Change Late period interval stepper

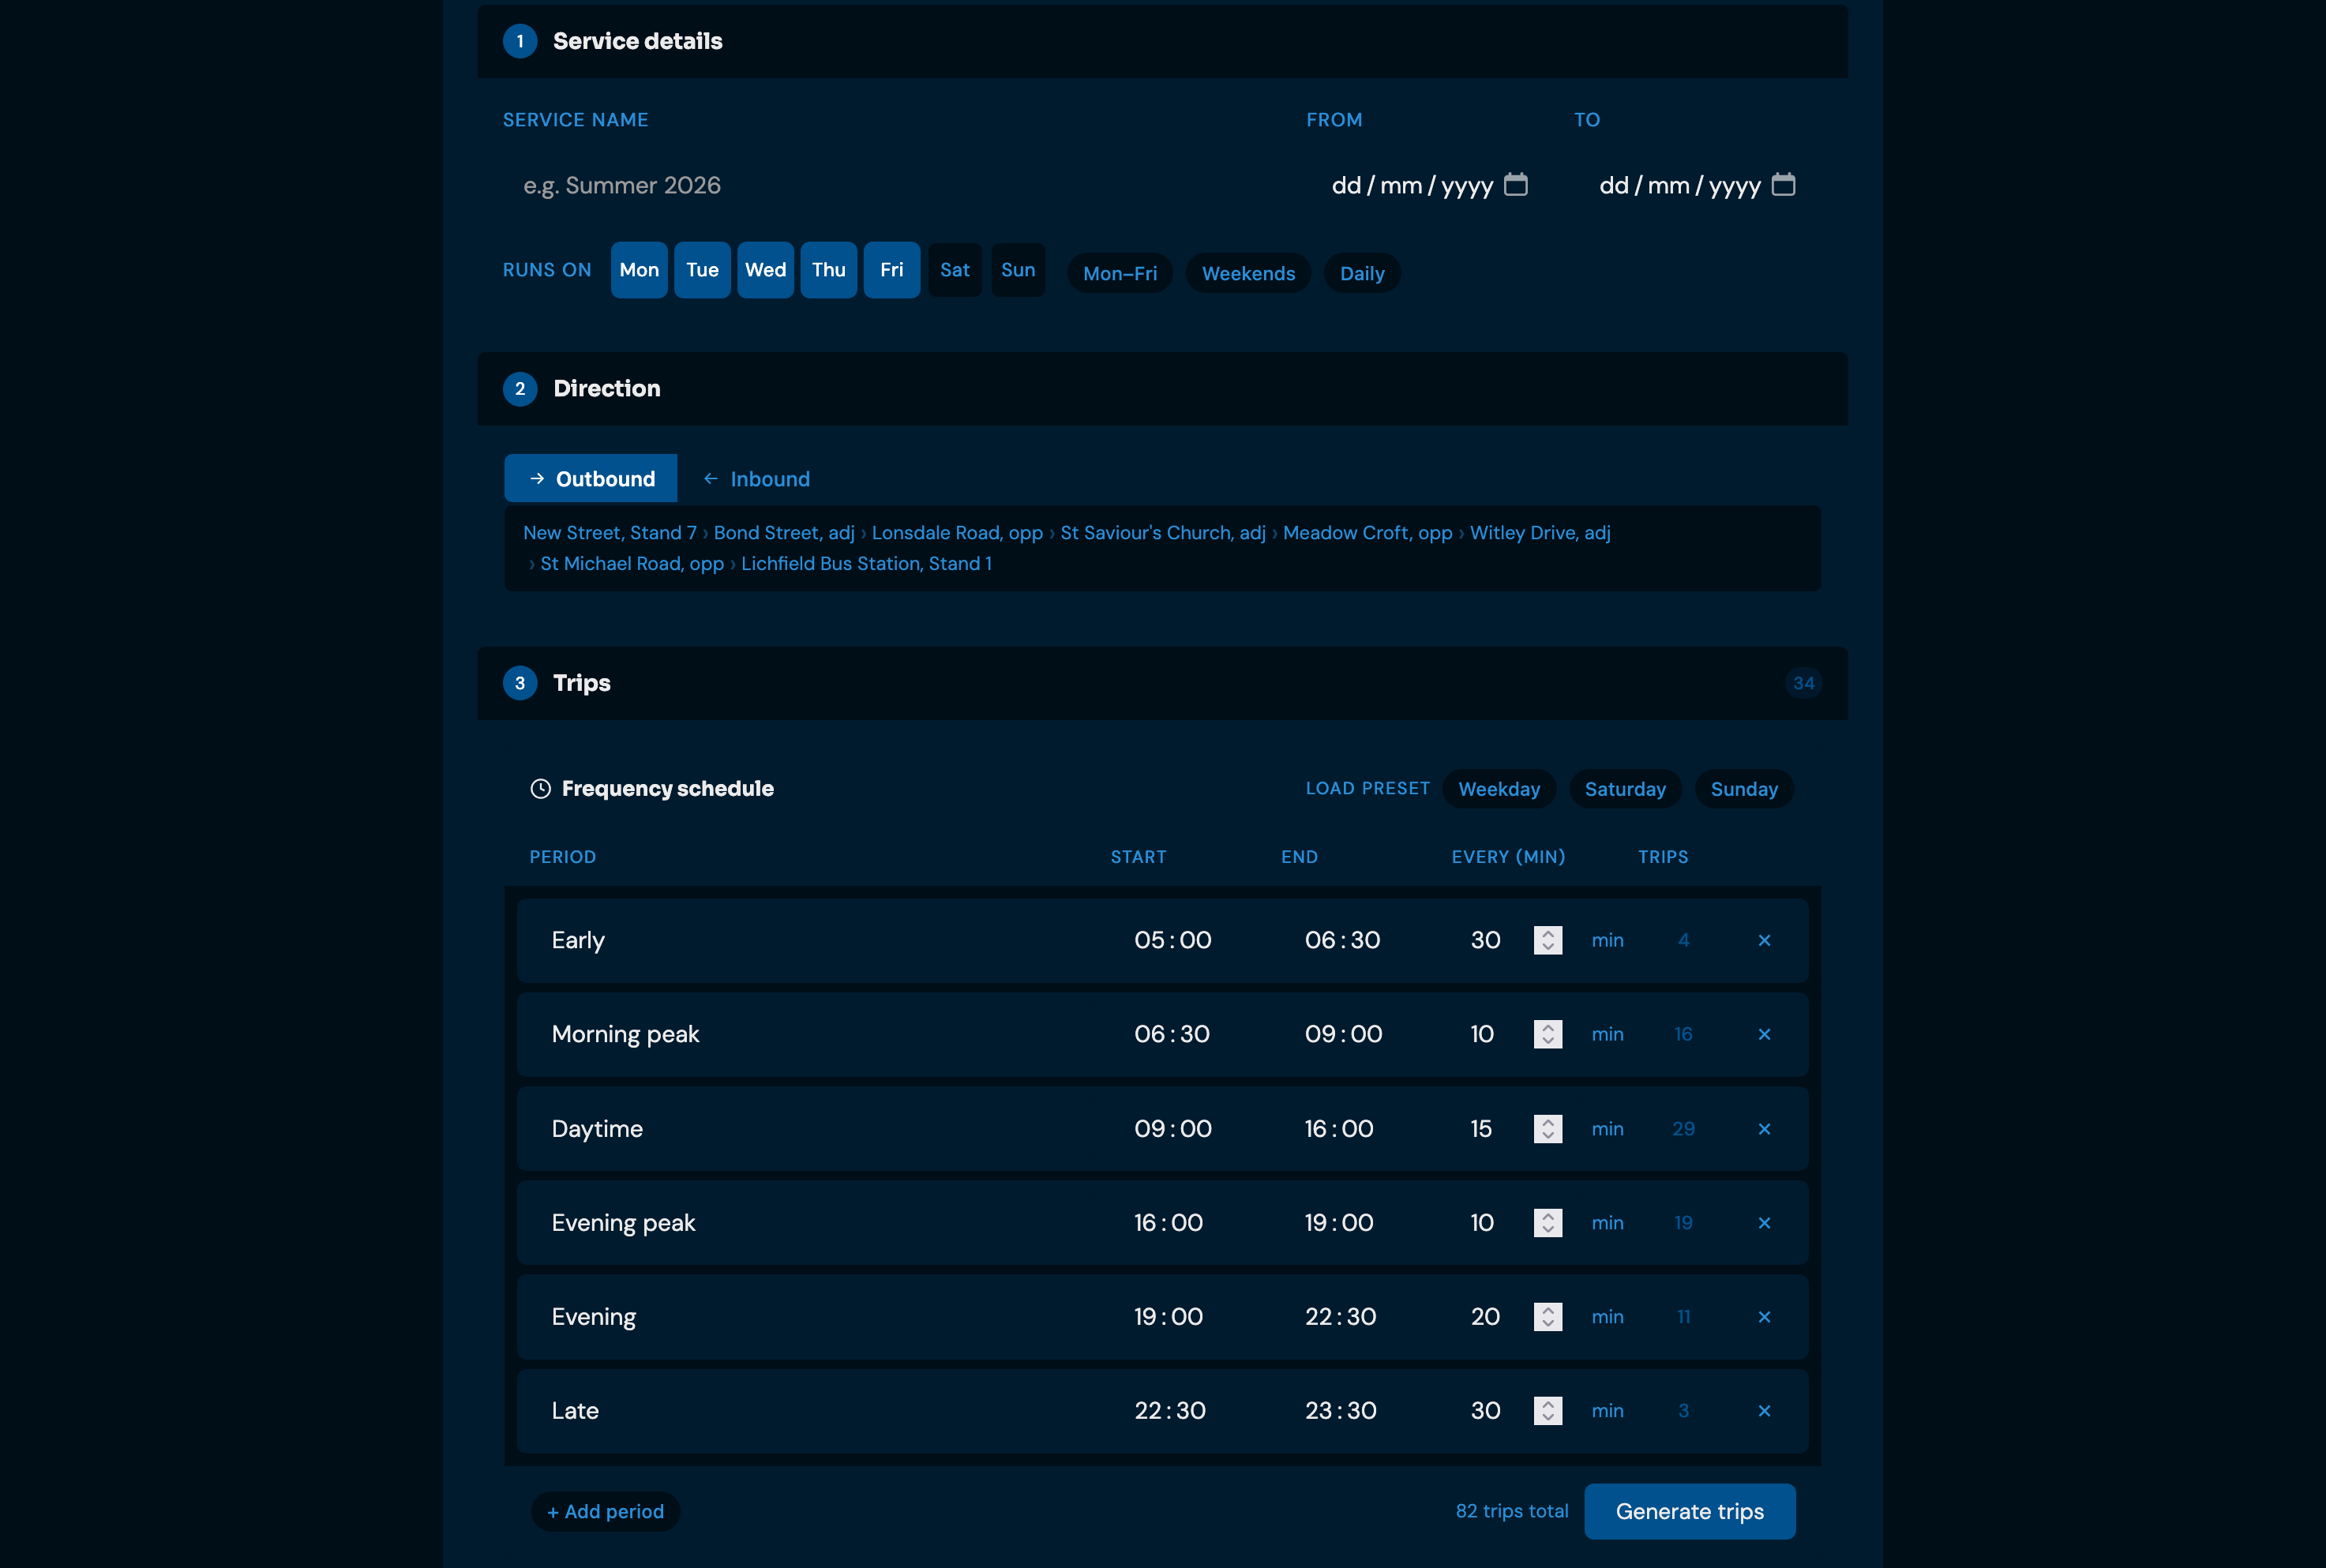[1548, 1411]
